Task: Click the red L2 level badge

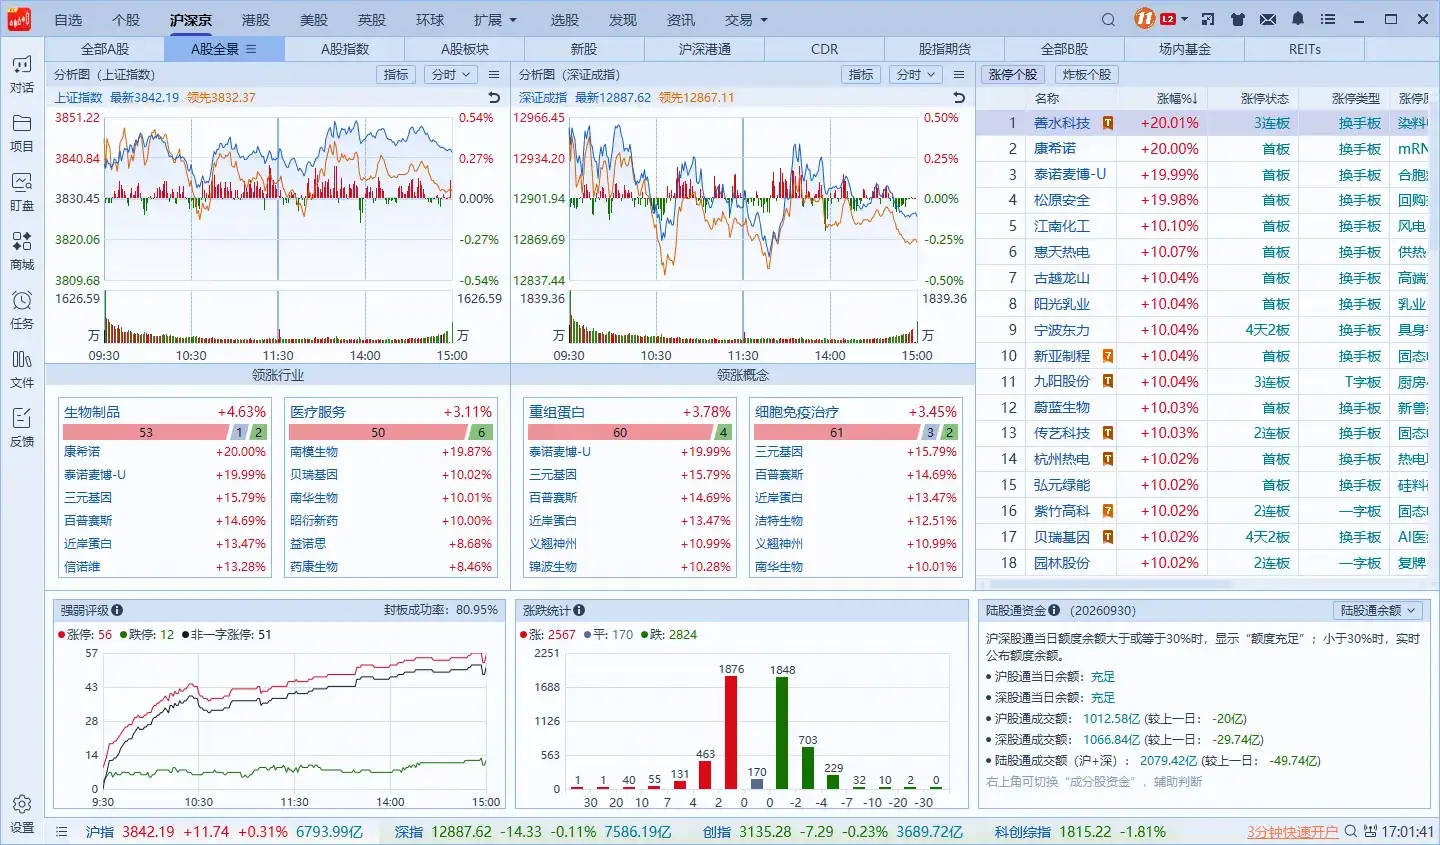Action: [1168, 19]
